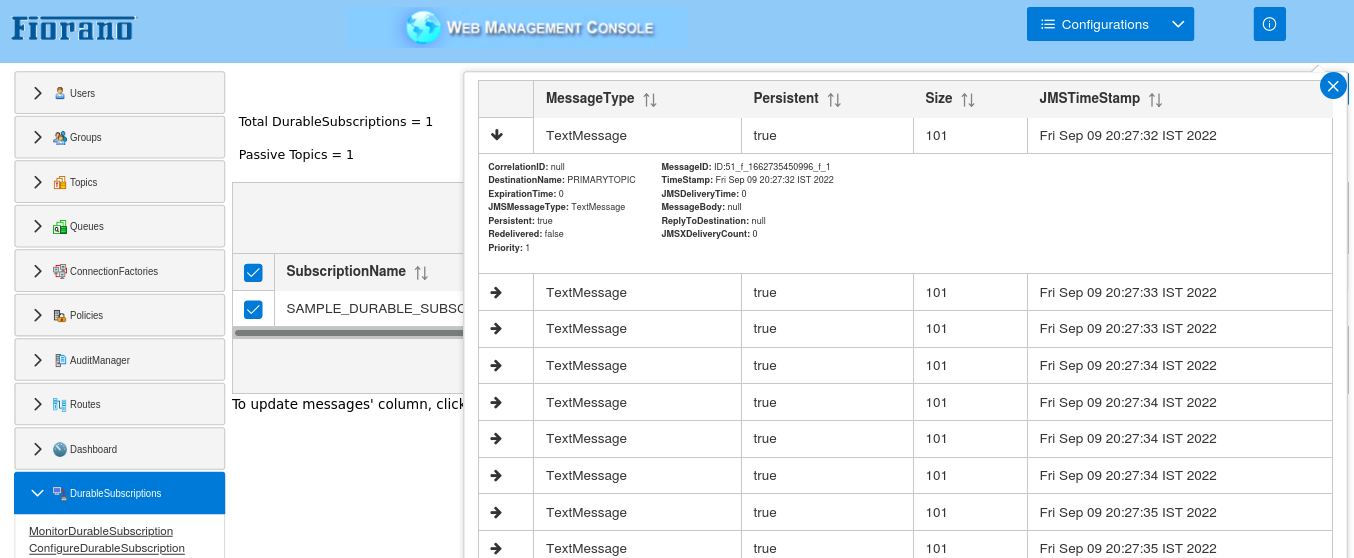Open the Configurations dropdown arrow
This screenshot has width=1354, height=558.
1178,24
